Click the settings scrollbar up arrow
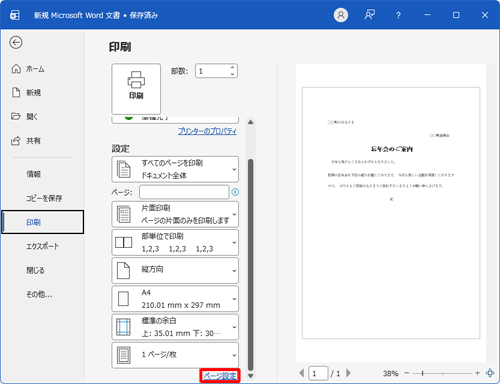Screen dimensions: 500x384 click(x=251, y=122)
